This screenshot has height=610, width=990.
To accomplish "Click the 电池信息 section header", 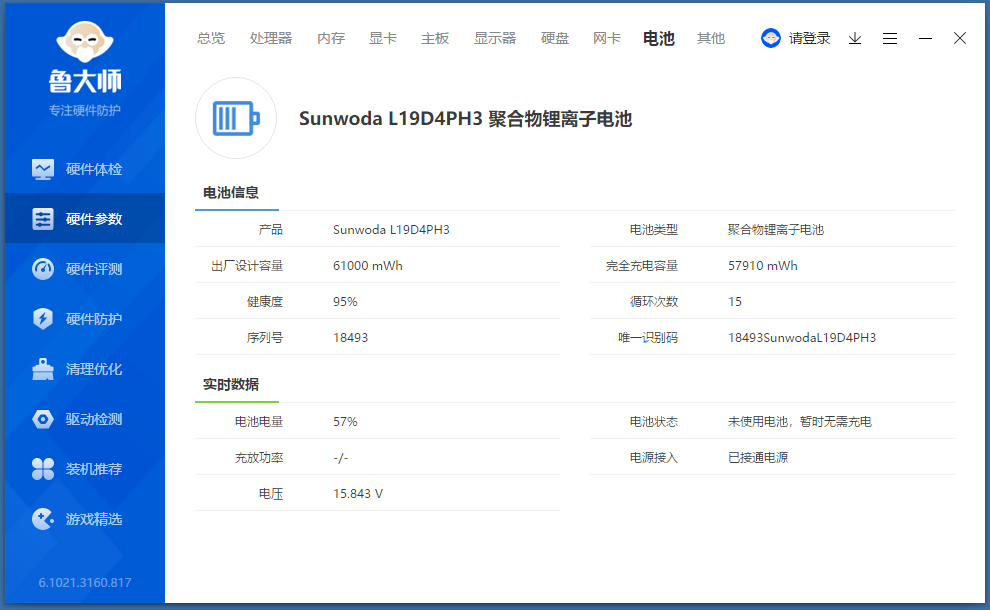I will (231, 193).
